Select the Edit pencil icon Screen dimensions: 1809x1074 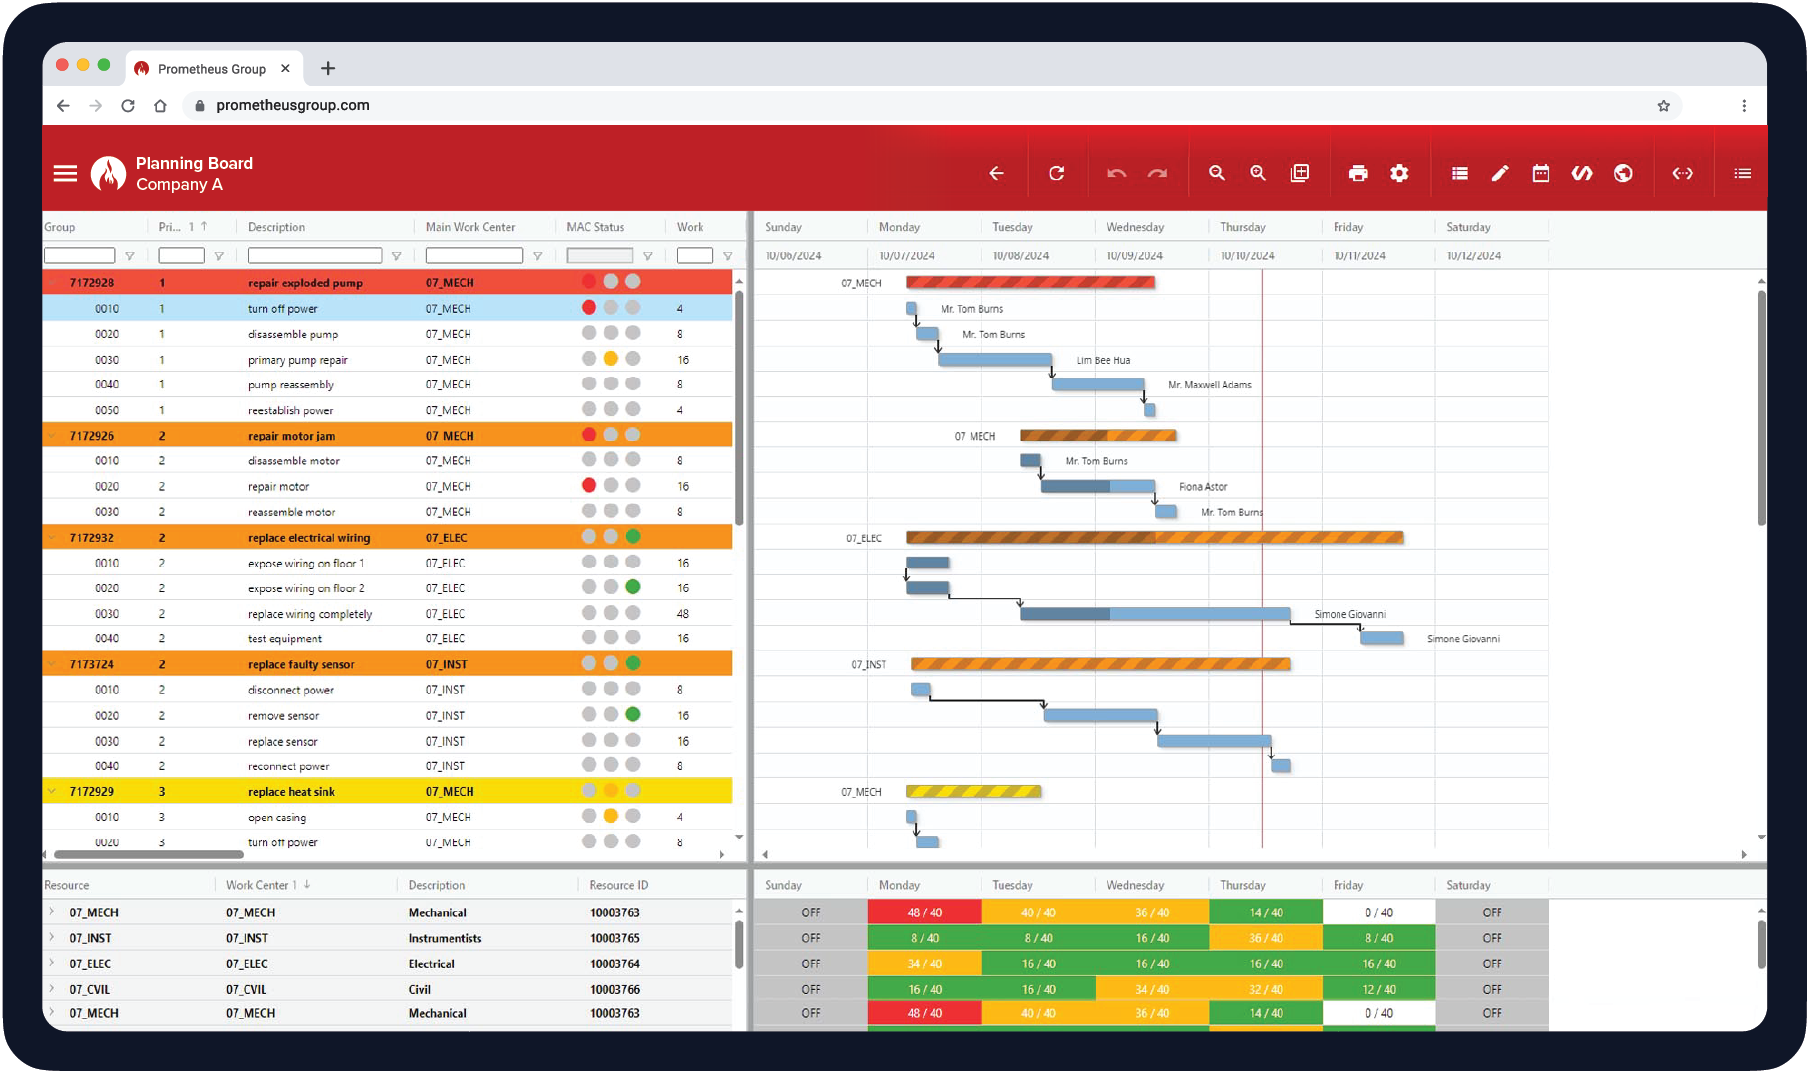1500,172
